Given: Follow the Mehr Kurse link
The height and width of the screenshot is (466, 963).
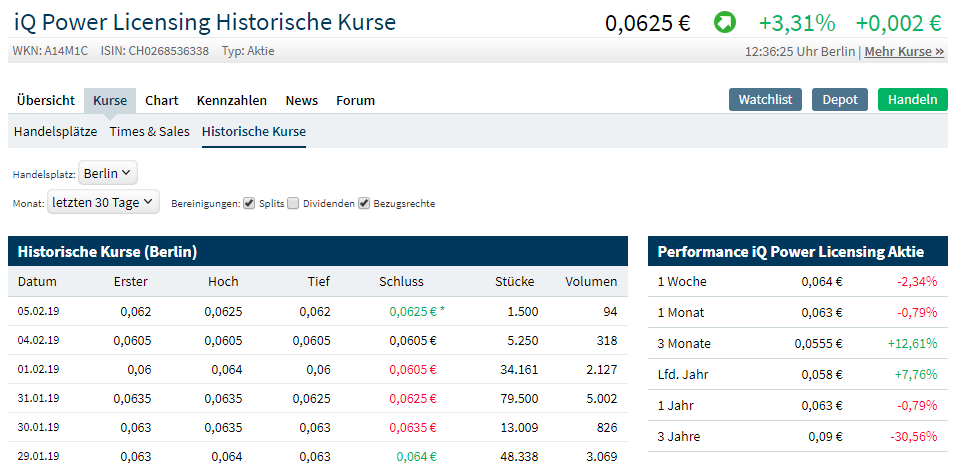Looking at the screenshot, I should click(x=904, y=51).
